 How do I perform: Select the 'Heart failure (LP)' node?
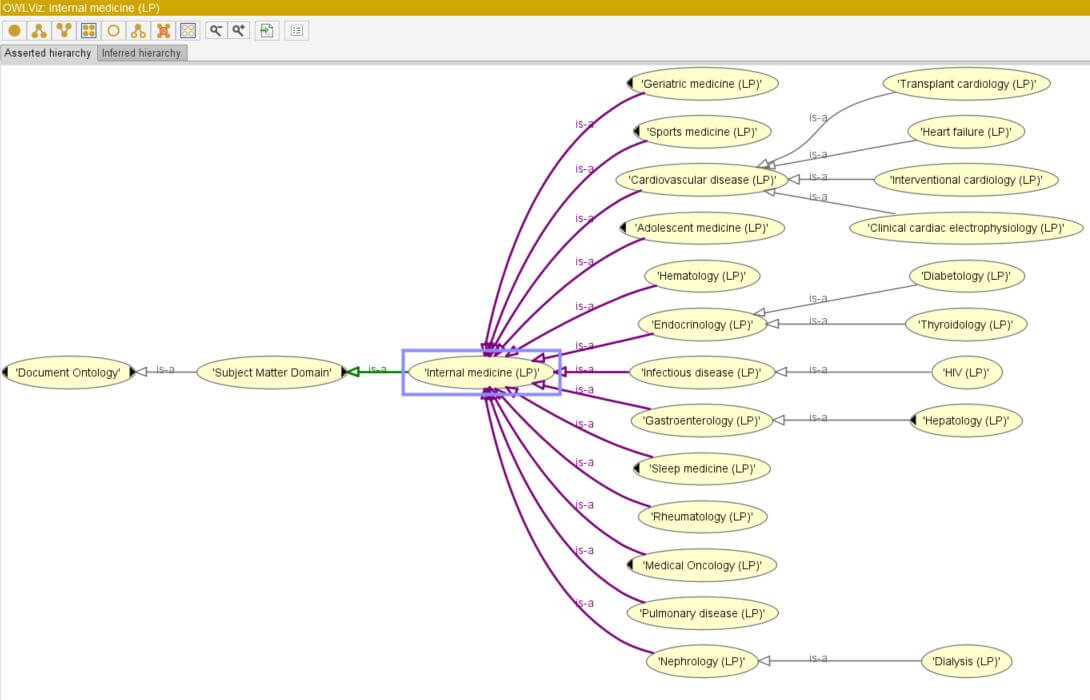(966, 131)
